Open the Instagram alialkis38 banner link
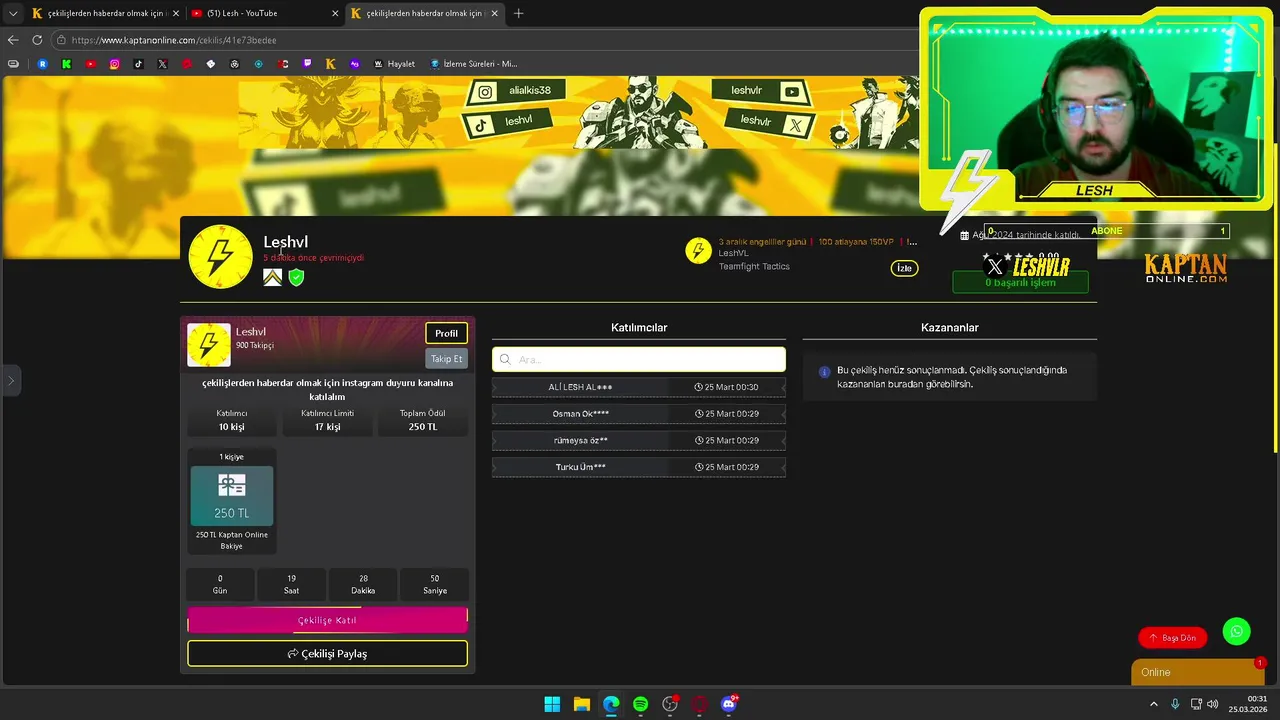This screenshot has width=1280, height=720. pos(515,91)
